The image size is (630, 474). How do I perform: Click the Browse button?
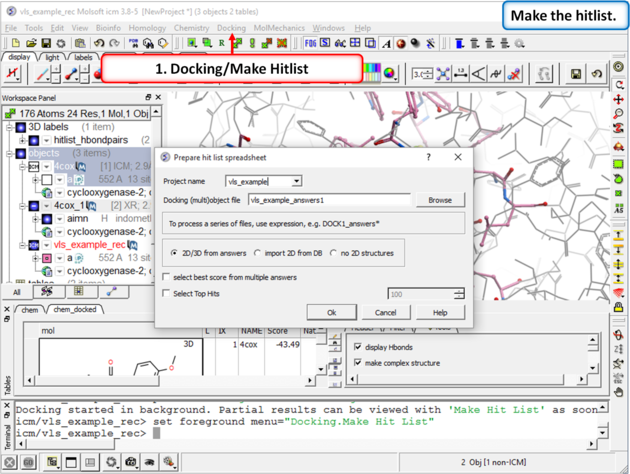tap(440, 200)
